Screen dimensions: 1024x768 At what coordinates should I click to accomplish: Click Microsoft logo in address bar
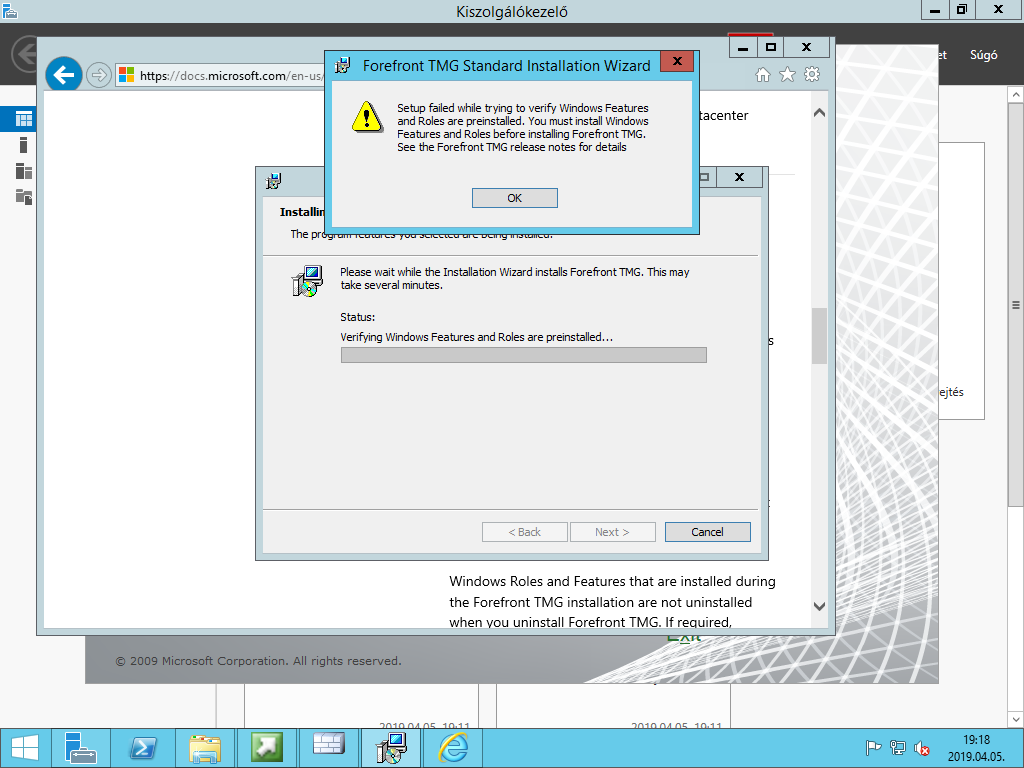pyautogui.click(x=127, y=75)
